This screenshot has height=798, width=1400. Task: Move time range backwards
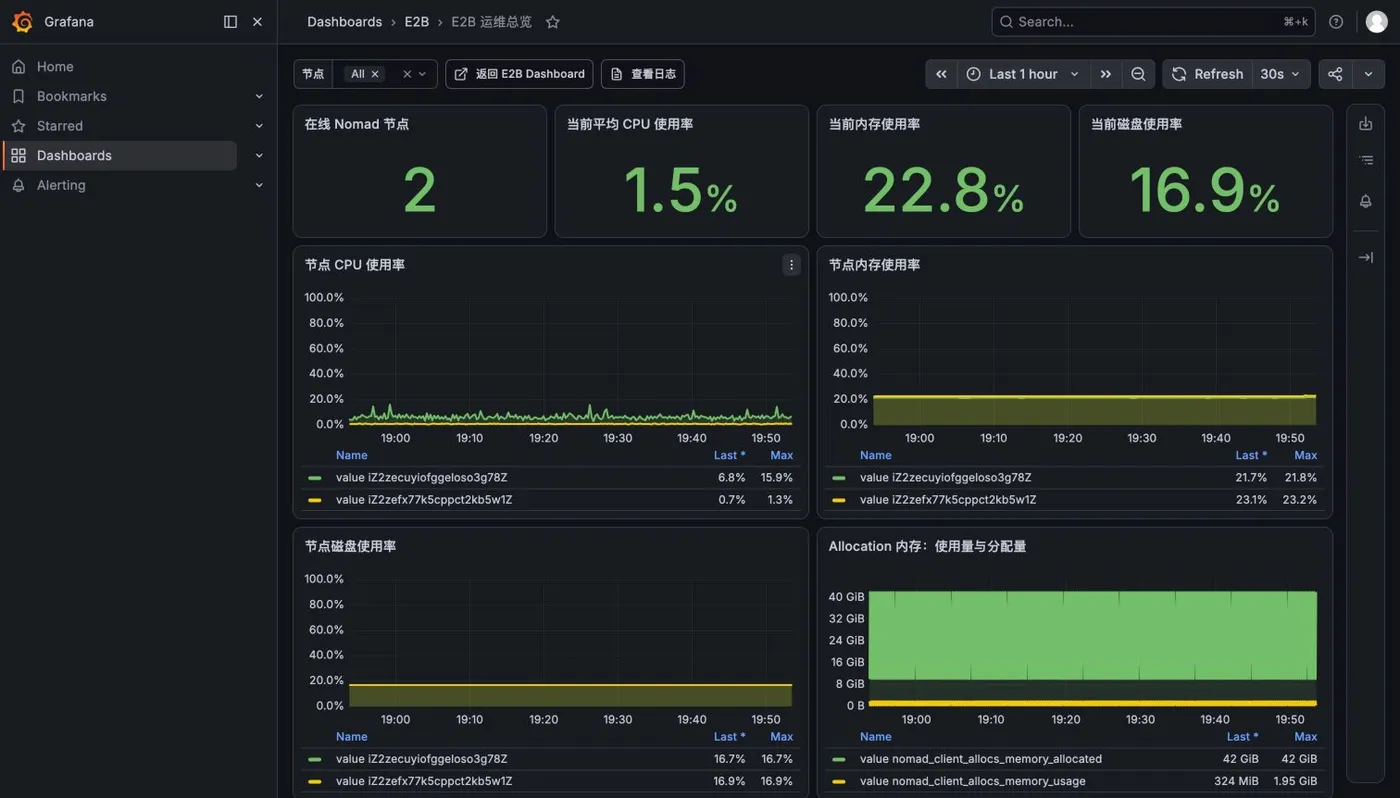941,74
